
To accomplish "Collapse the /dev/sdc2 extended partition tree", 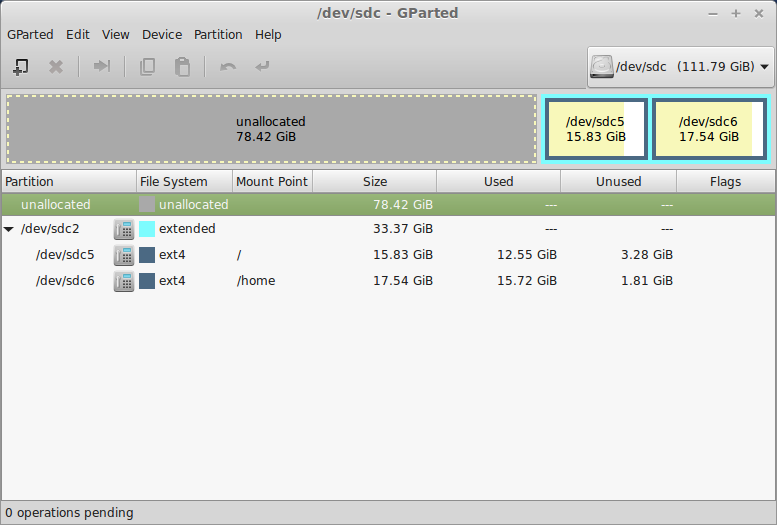I will [x=10, y=229].
